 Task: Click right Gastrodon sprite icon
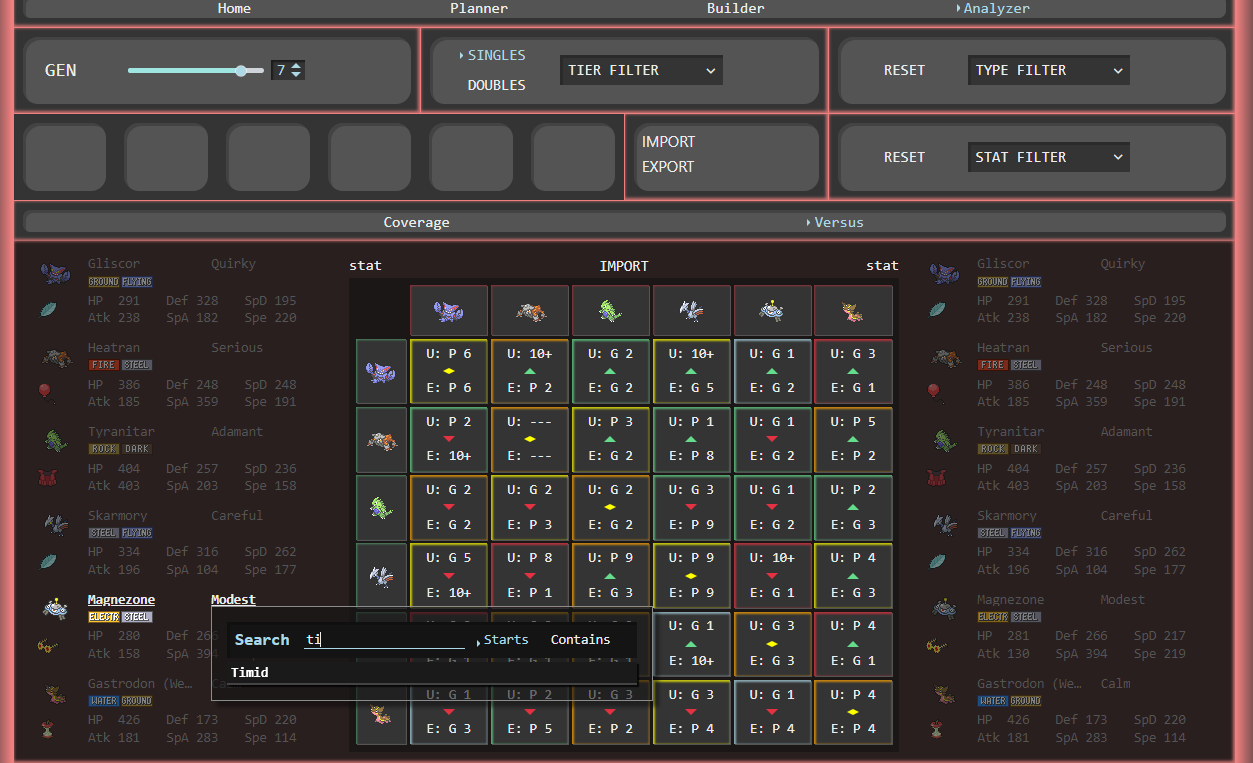coord(944,692)
